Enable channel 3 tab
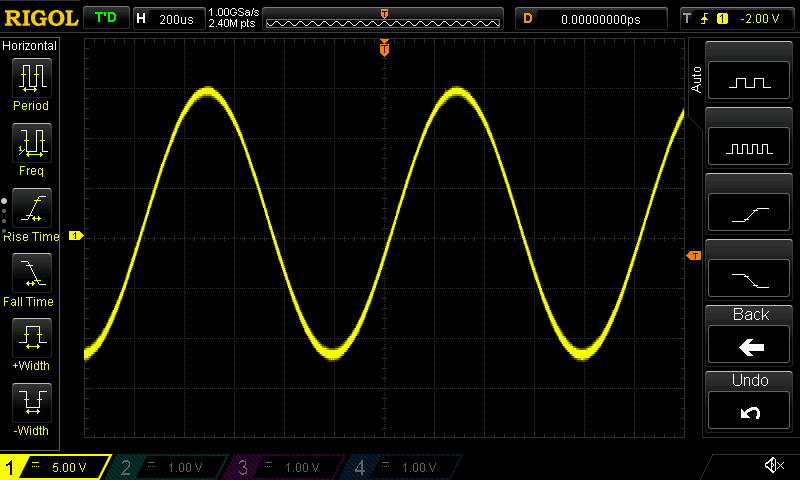This screenshot has height=480, width=800. (x=286, y=467)
